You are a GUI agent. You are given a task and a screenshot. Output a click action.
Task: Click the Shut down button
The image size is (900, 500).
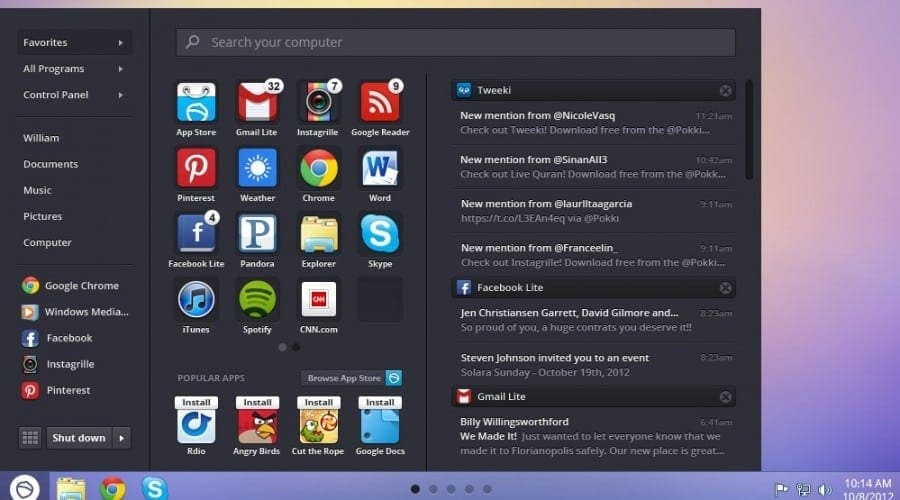pyautogui.click(x=79, y=438)
